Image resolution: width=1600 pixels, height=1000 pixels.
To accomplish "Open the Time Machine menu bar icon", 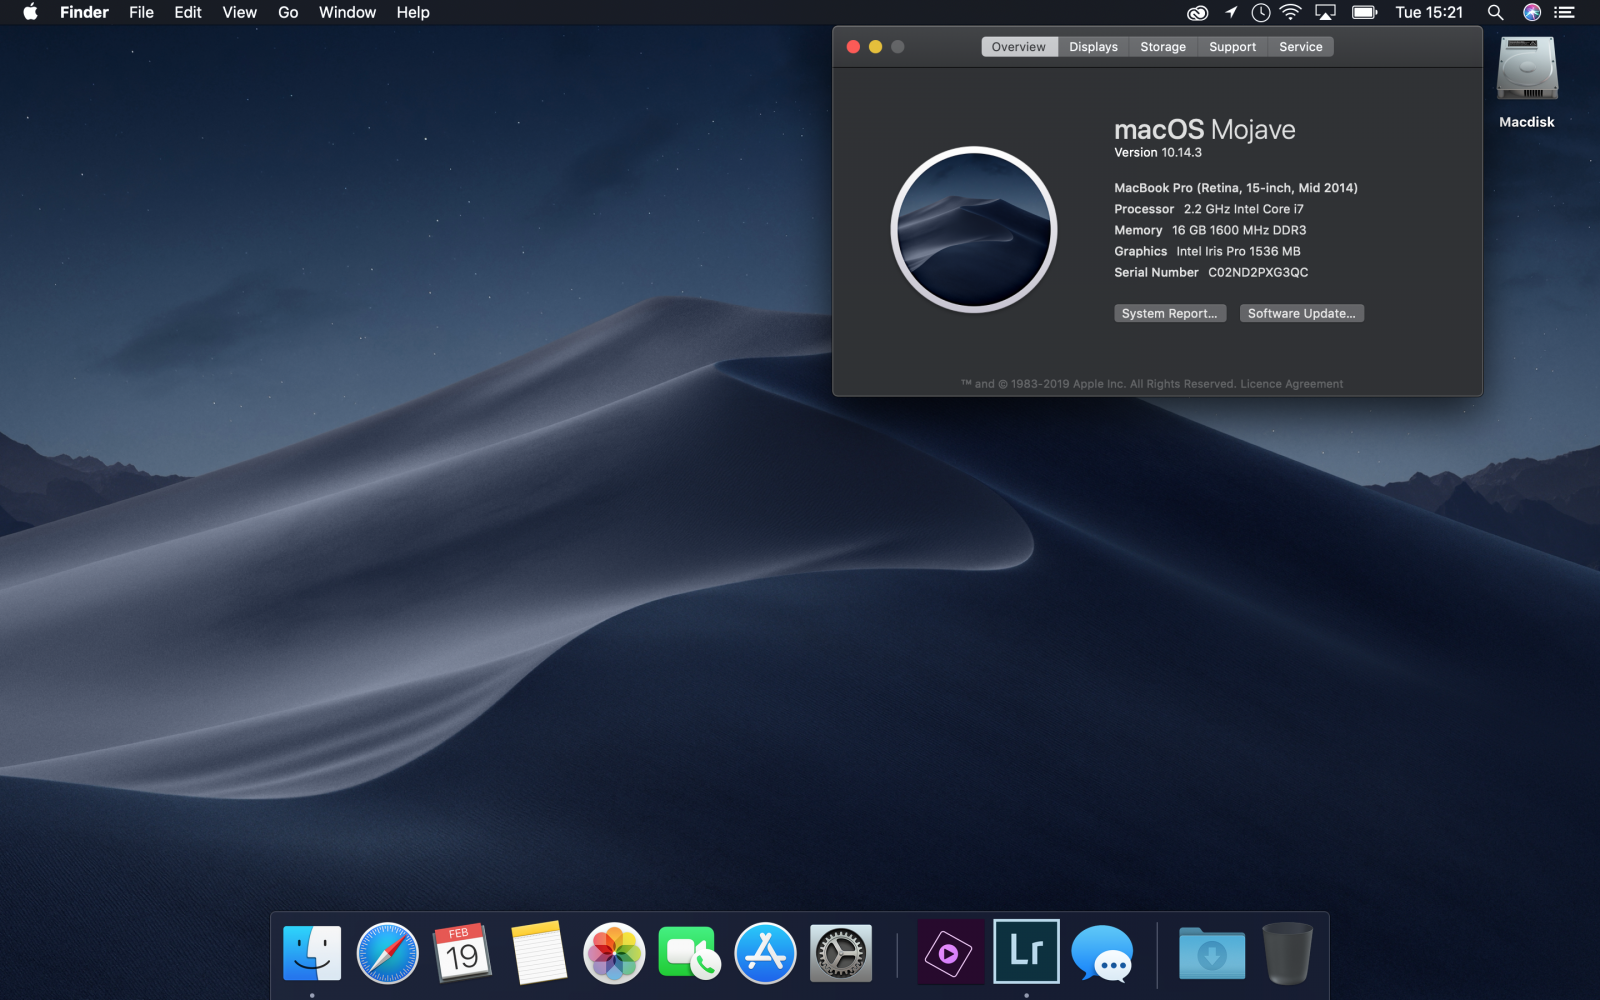I will click(1261, 12).
